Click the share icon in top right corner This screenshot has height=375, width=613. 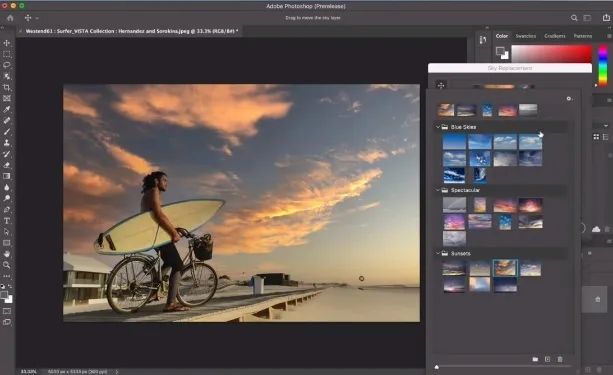point(606,18)
